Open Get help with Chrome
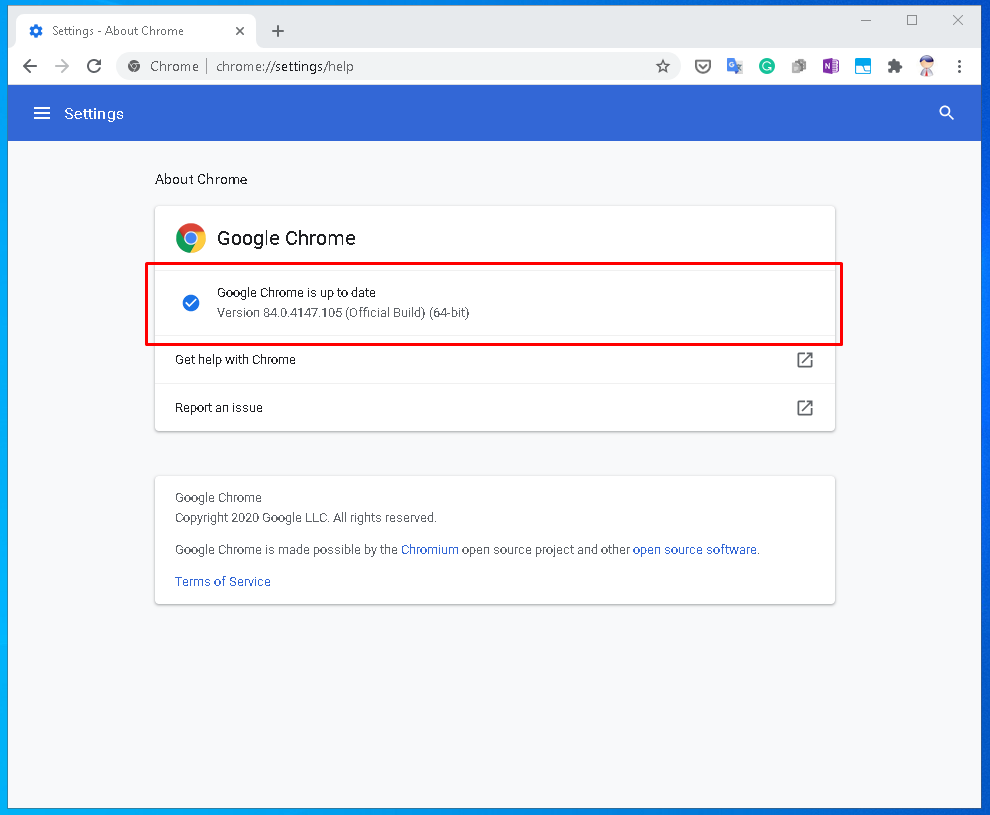Viewport: 990px width, 815px height. click(495, 360)
